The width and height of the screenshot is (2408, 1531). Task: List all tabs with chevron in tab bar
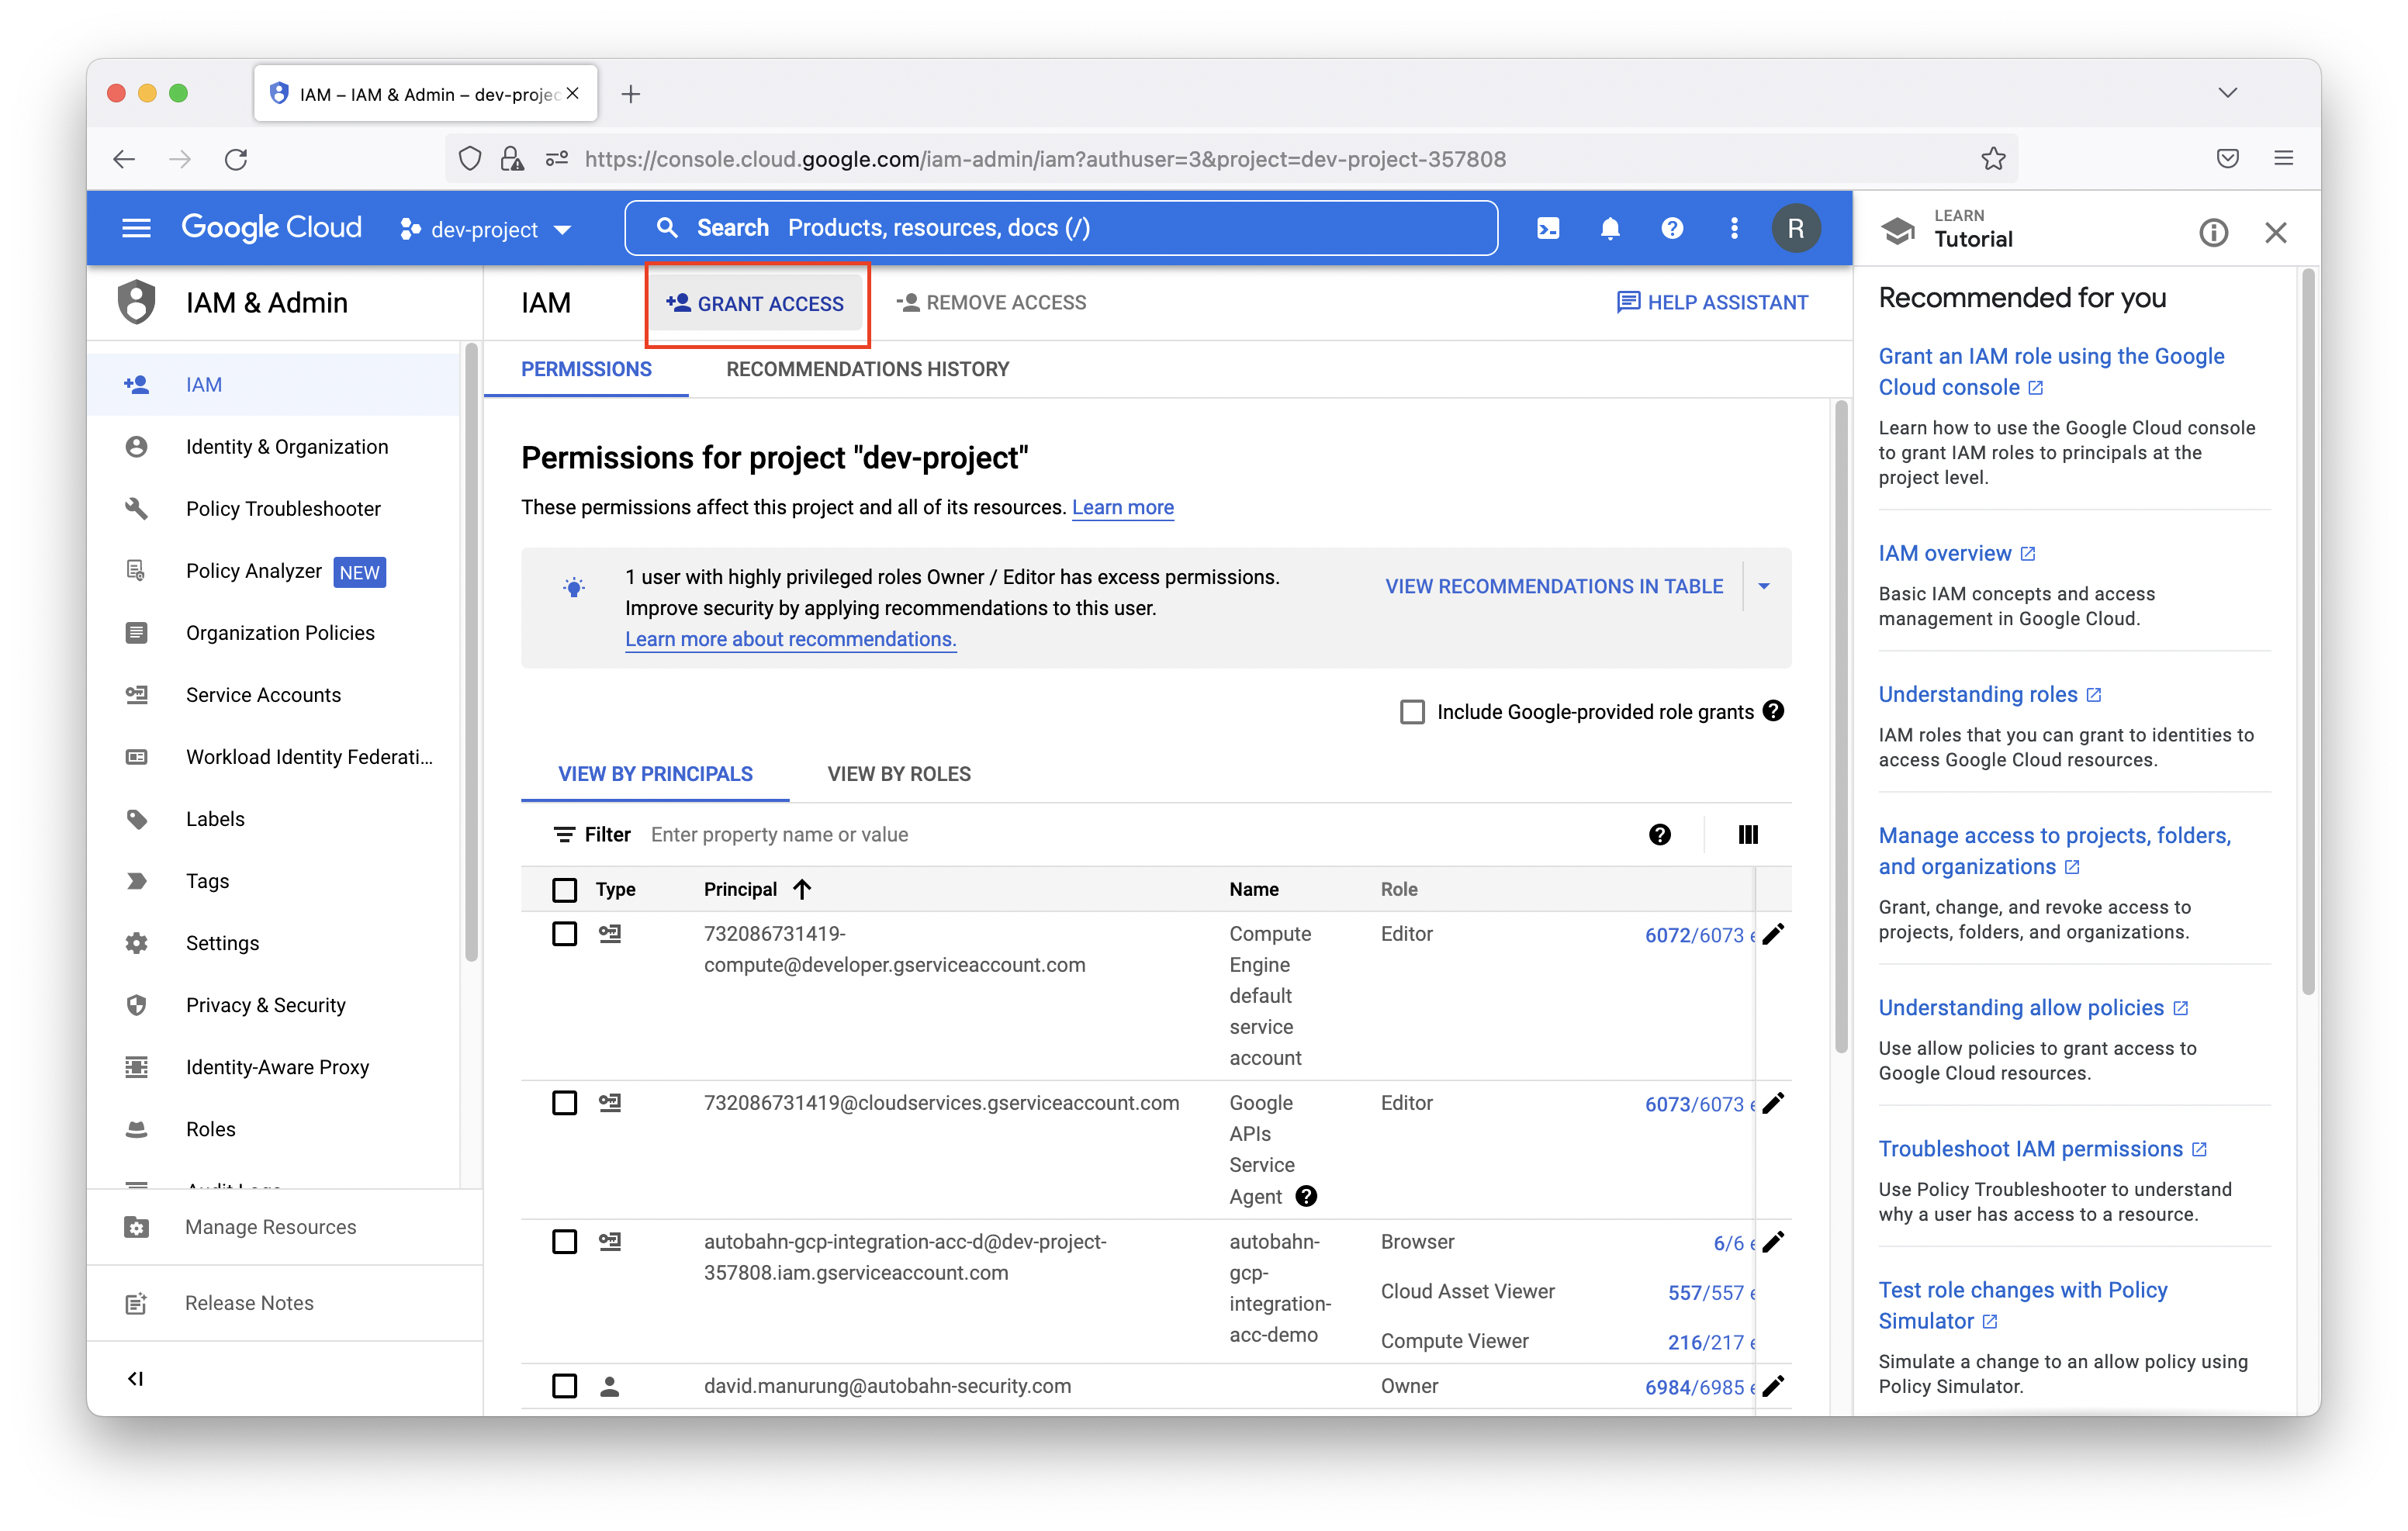(x=2228, y=93)
